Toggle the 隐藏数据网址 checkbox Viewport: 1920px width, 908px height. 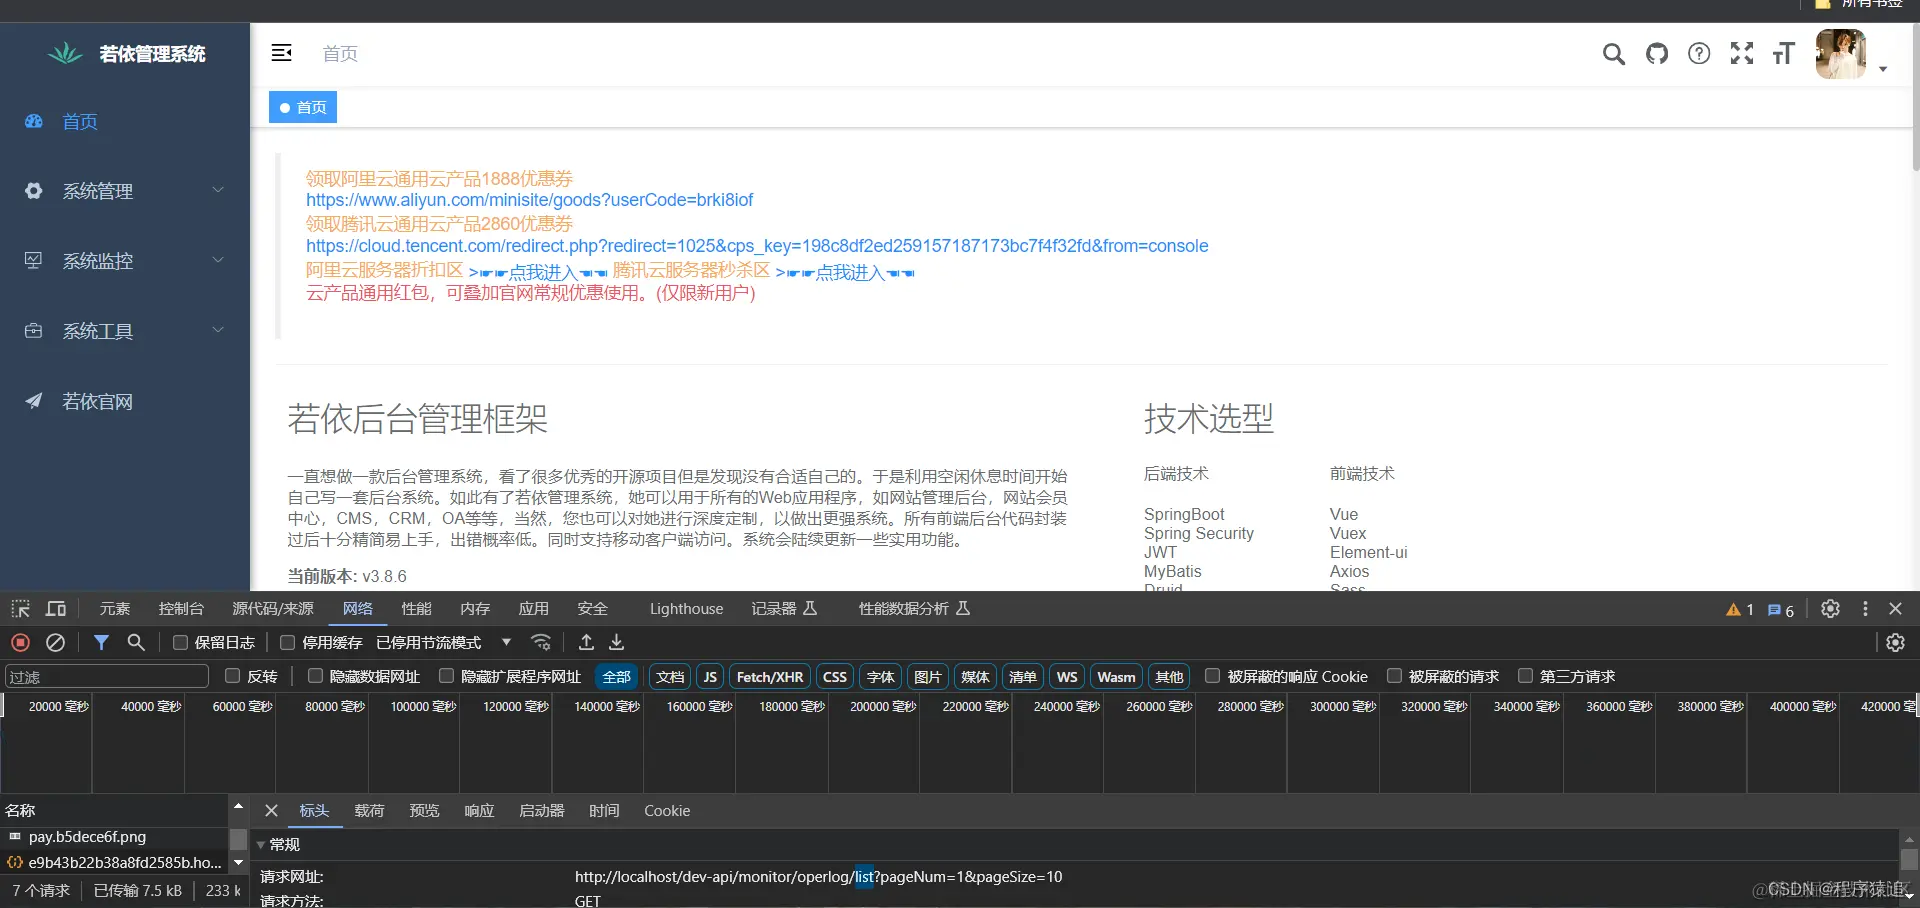(x=315, y=676)
